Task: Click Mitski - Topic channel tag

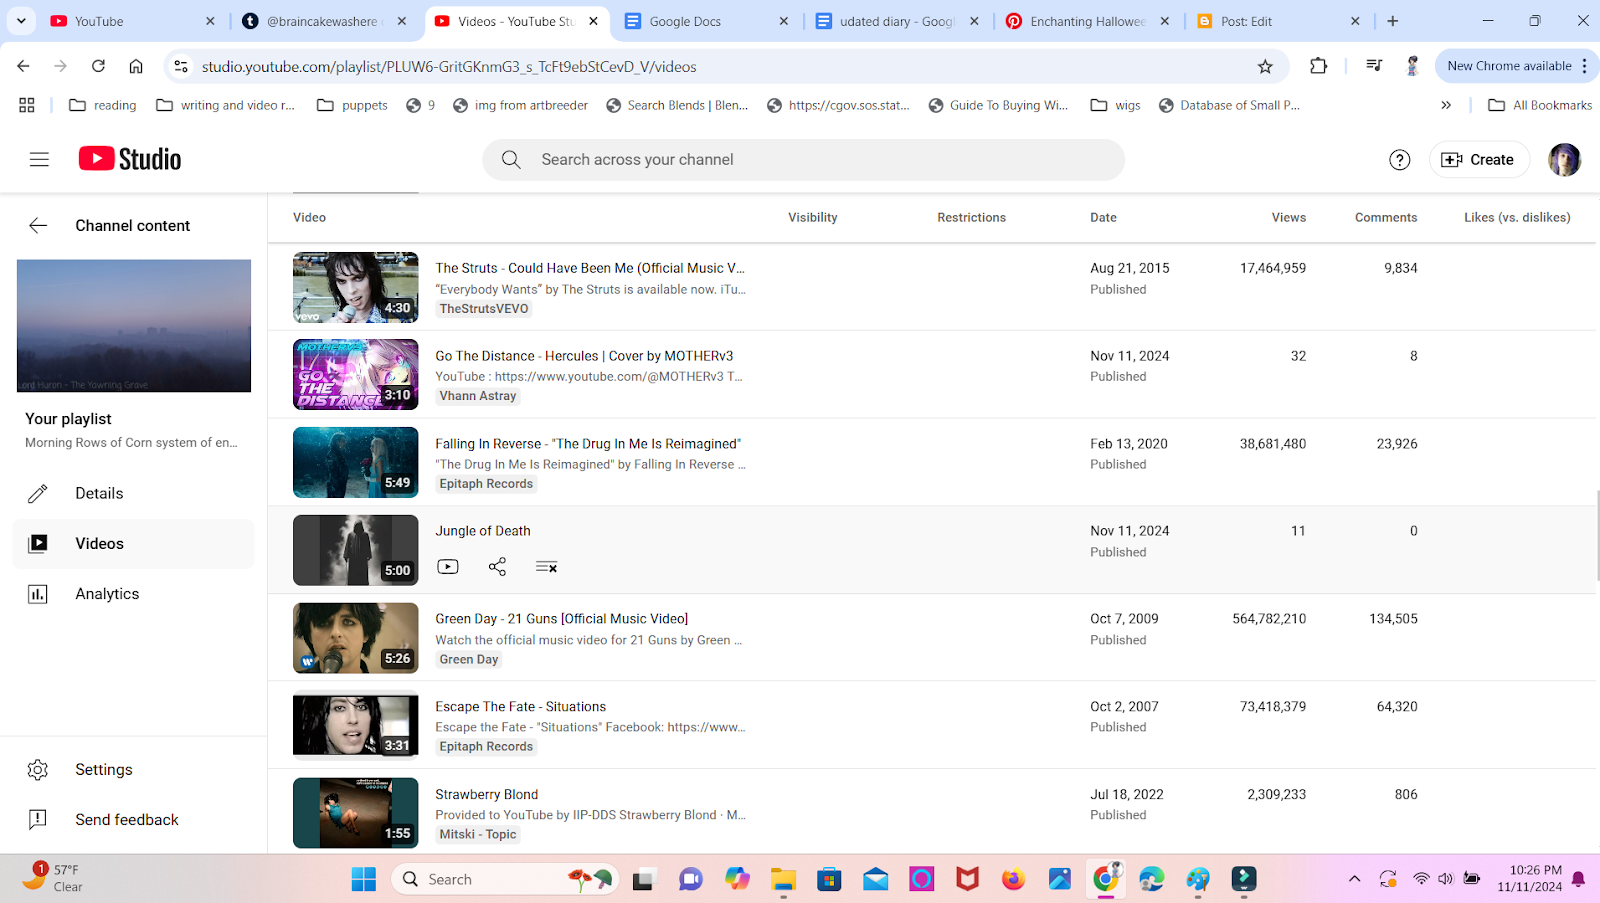Action: point(478,835)
